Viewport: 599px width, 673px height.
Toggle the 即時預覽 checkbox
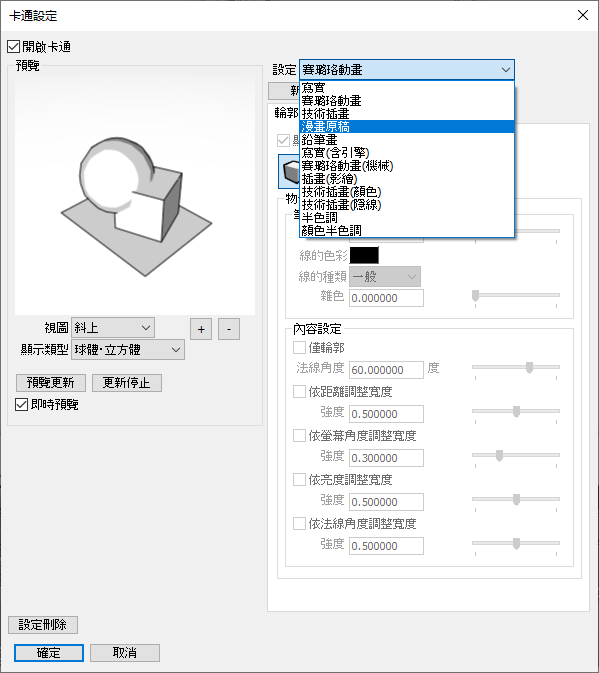[21, 404]
